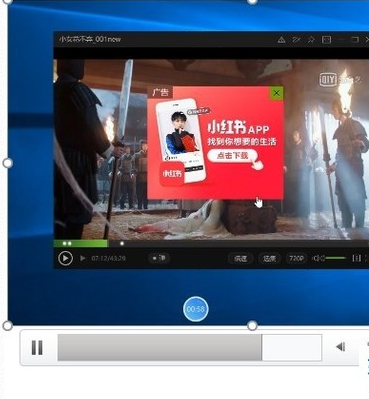Click the volume speaker icon of media bar

(340, 347)
